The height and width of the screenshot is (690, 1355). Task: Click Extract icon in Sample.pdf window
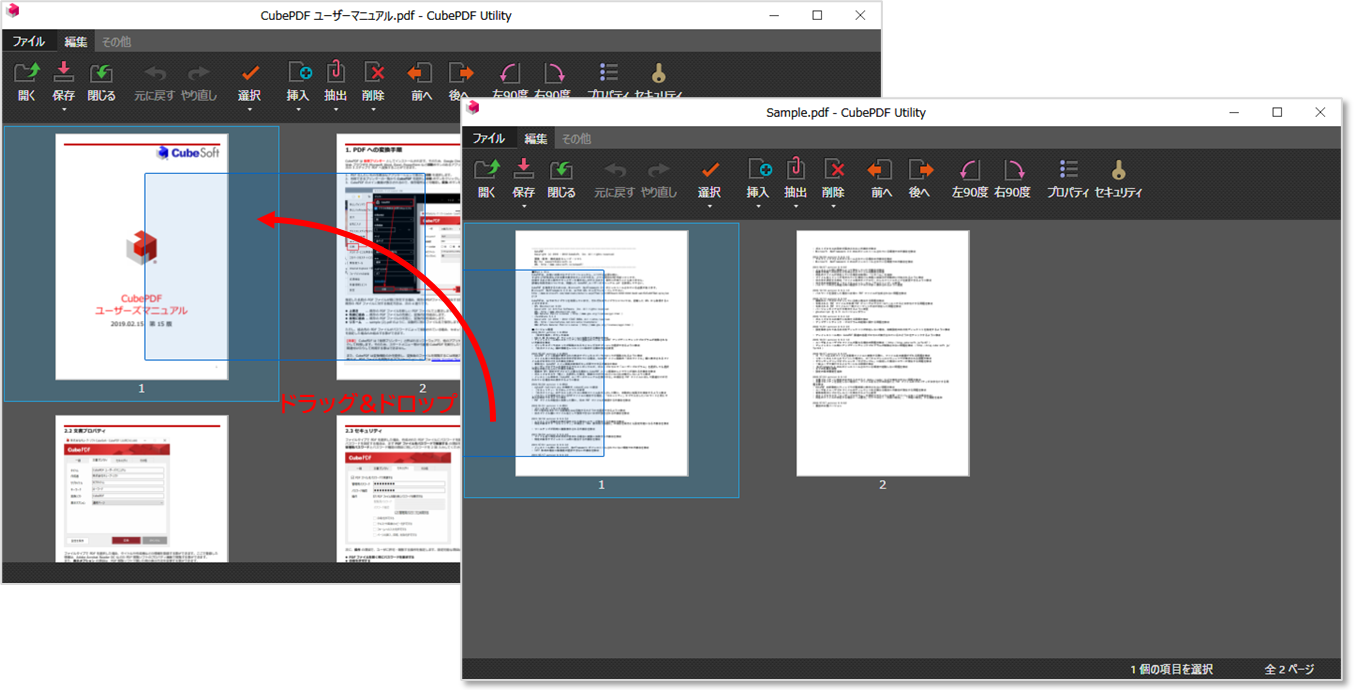(x=796, y=168)
